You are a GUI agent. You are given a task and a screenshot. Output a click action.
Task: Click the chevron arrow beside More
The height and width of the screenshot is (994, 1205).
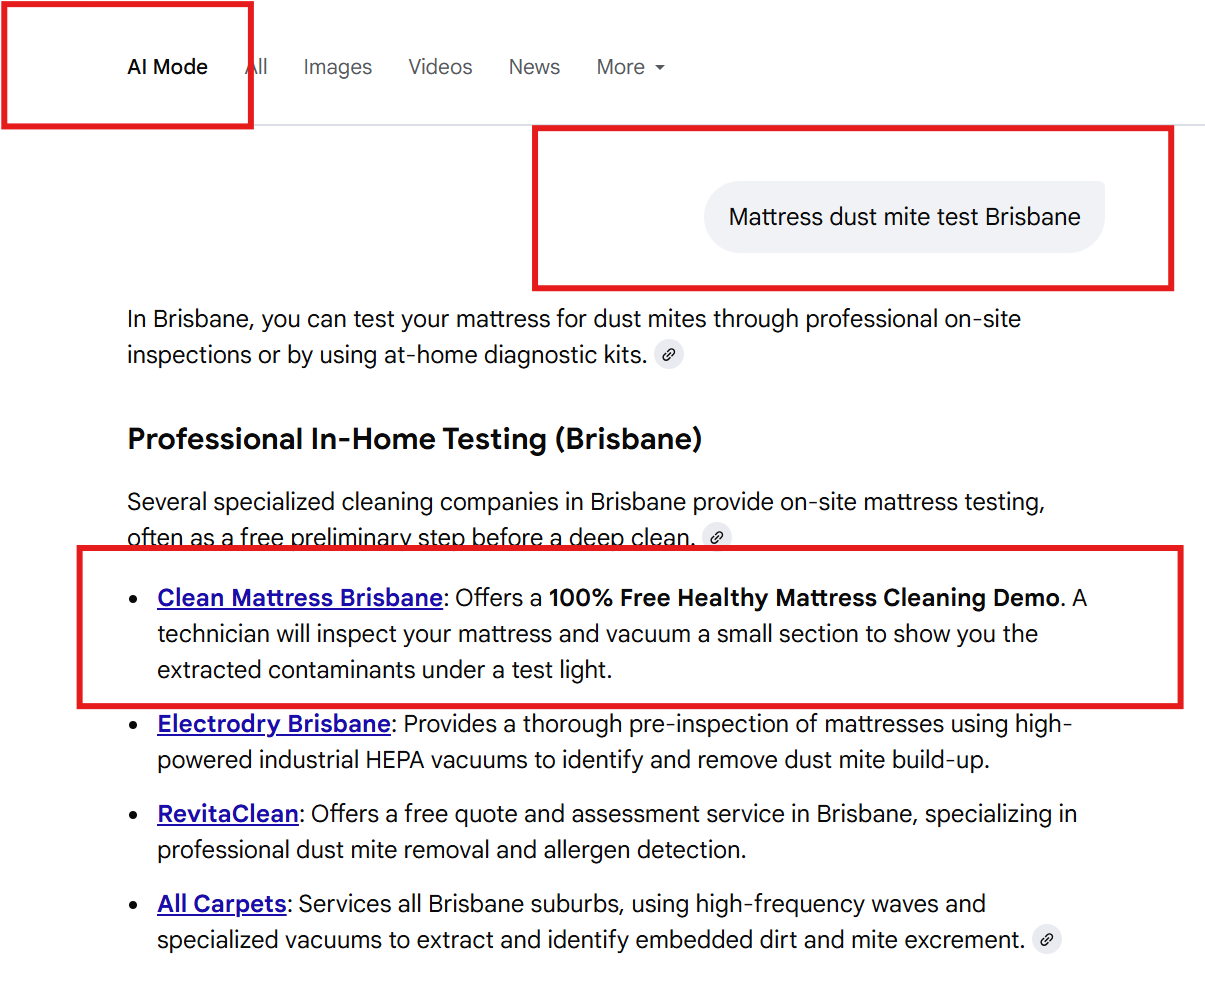[660, 67]
